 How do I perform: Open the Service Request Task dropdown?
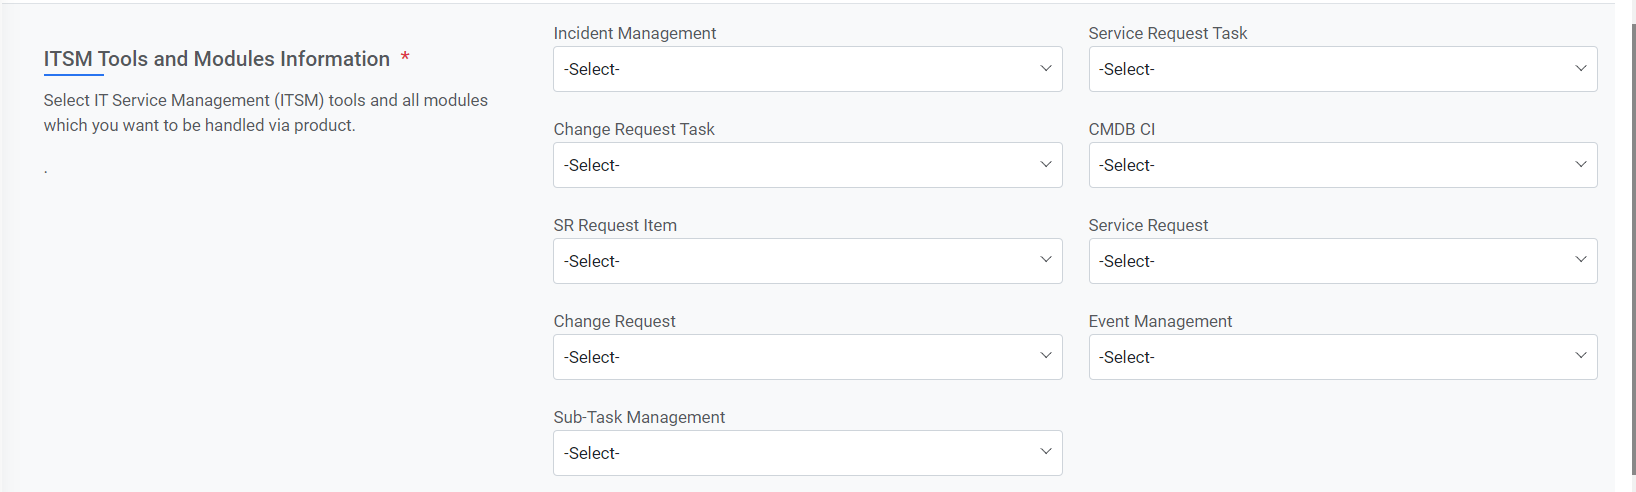[1342, 69]
